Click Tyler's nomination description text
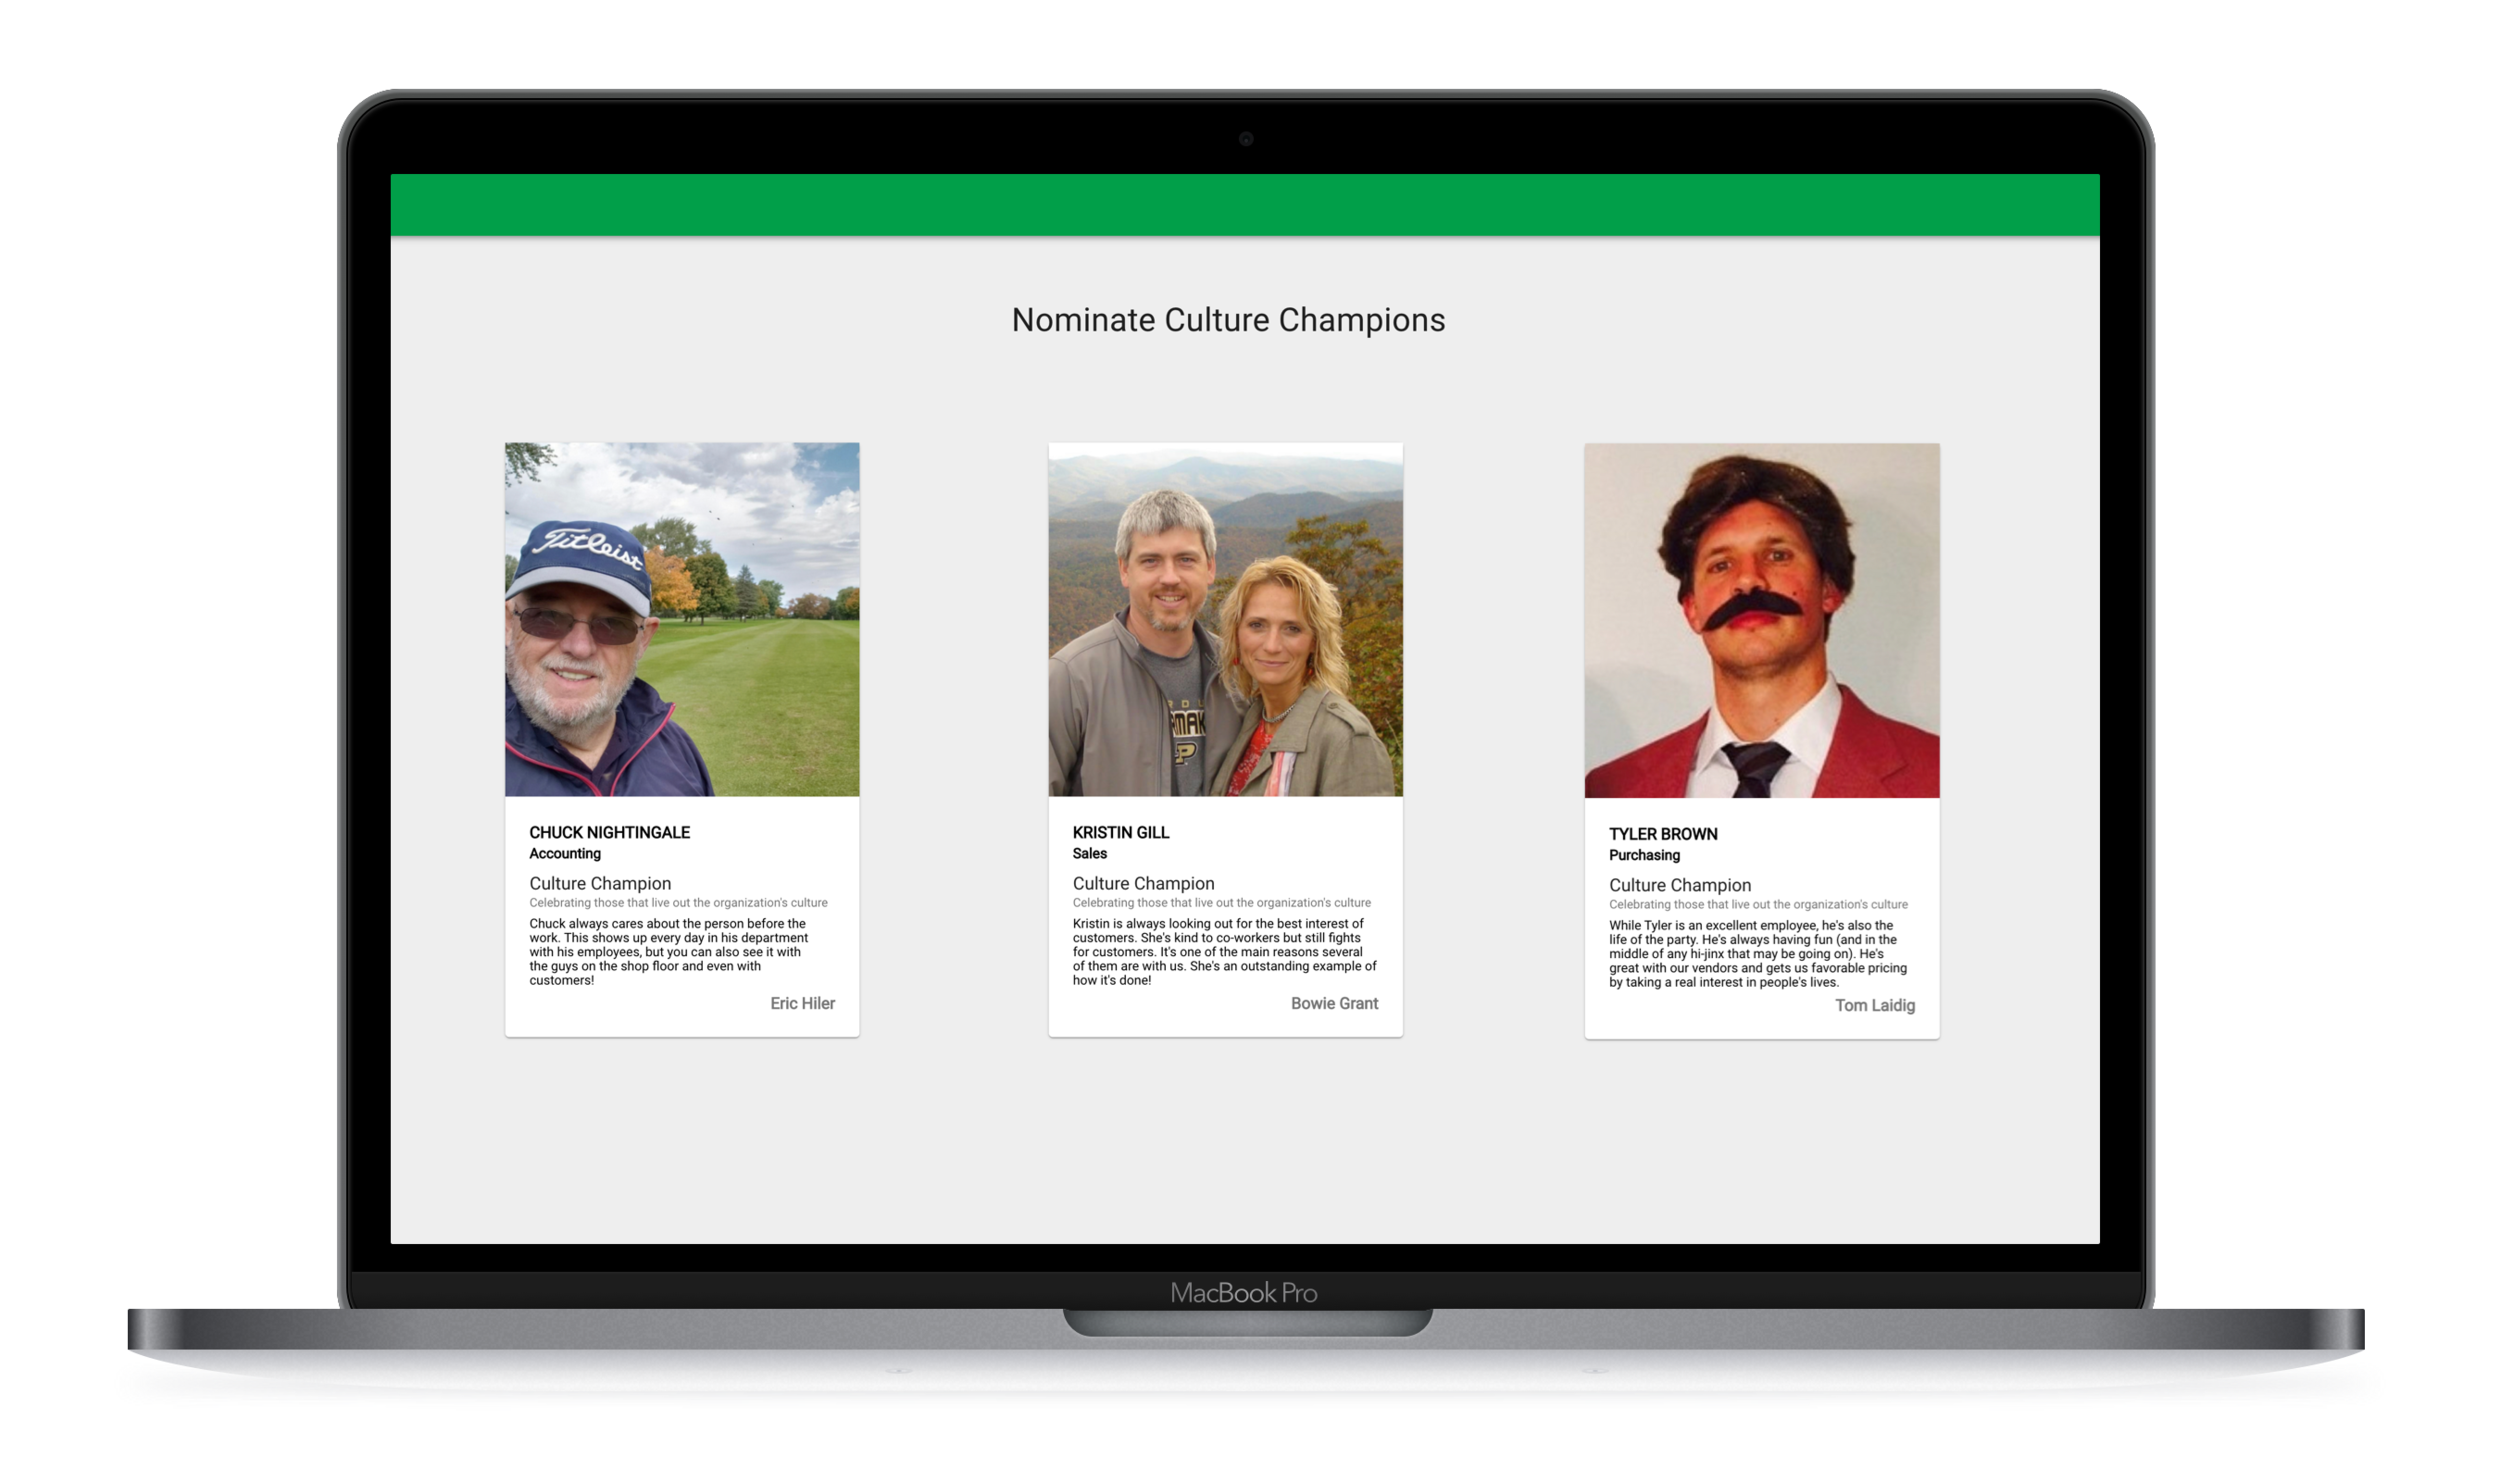This screenshot has width=2500, height=1481. point(1757,953)
